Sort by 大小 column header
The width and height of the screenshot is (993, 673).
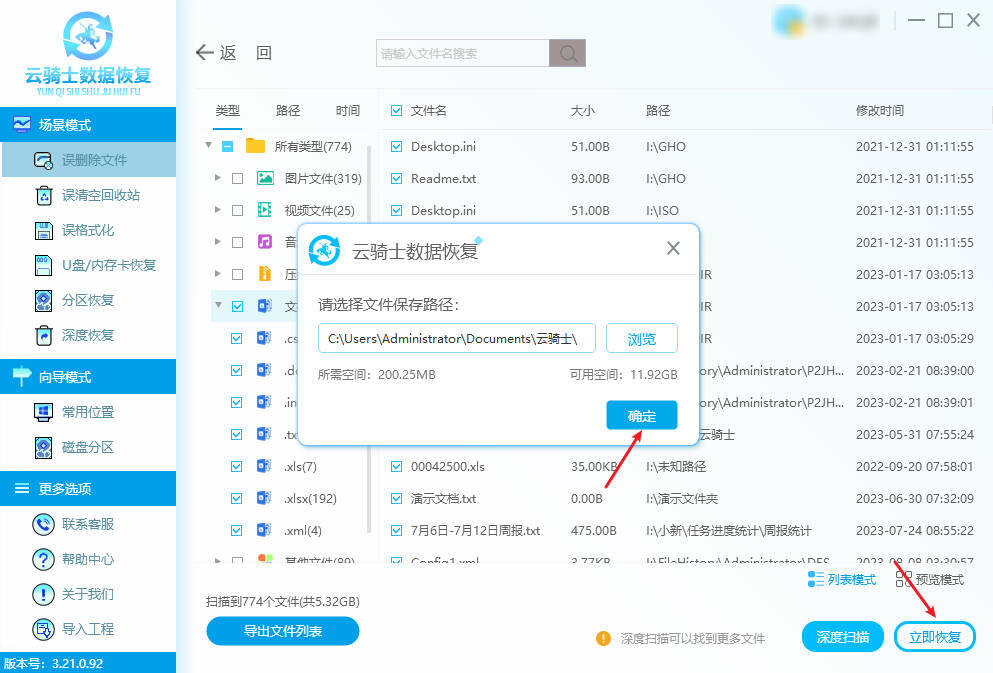pos(583,111)
